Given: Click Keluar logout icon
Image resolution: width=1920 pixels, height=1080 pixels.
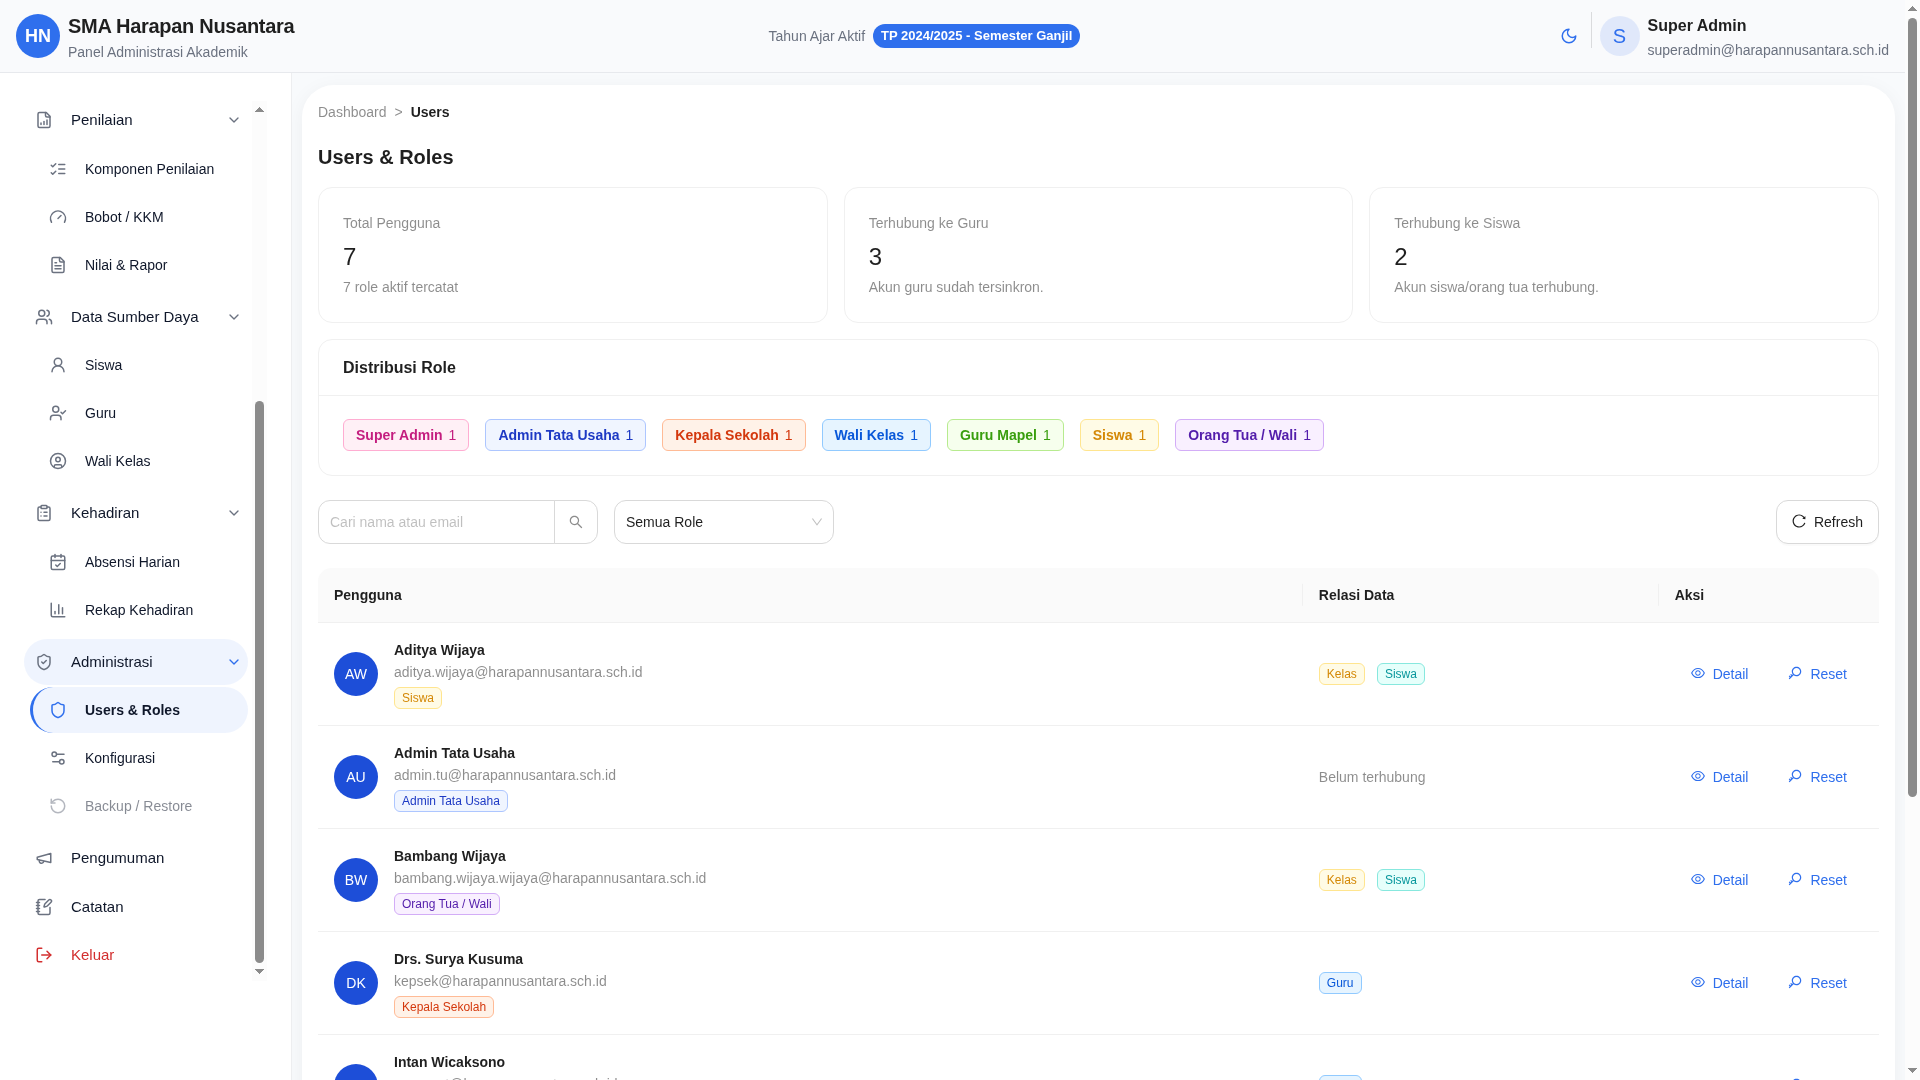Looking at the screenshot, I should [44, 955].
